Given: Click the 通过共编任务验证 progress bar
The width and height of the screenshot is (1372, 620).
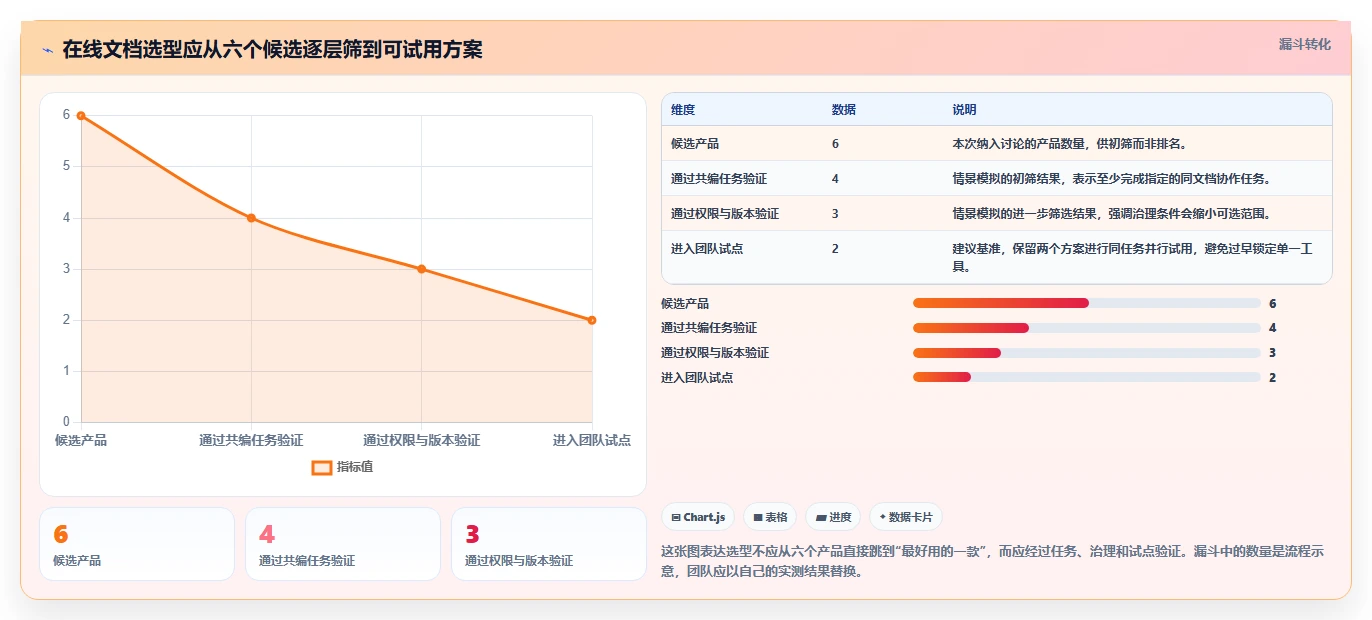Looking at the screenshot, I should (x=1086, y=328).
